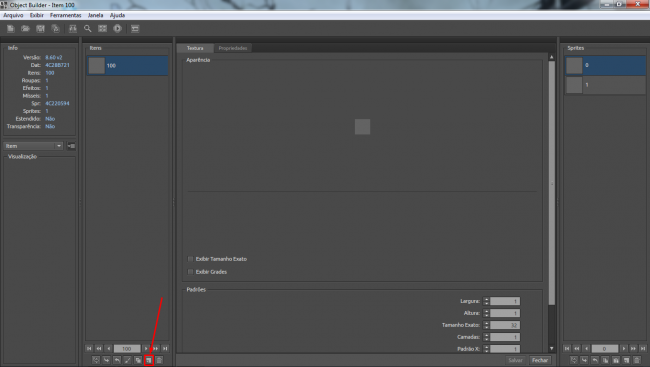Compile and save using the toolbar floppy icon
Image resolution: width=650 pixels, height=367 pixels.
[40, 29]
